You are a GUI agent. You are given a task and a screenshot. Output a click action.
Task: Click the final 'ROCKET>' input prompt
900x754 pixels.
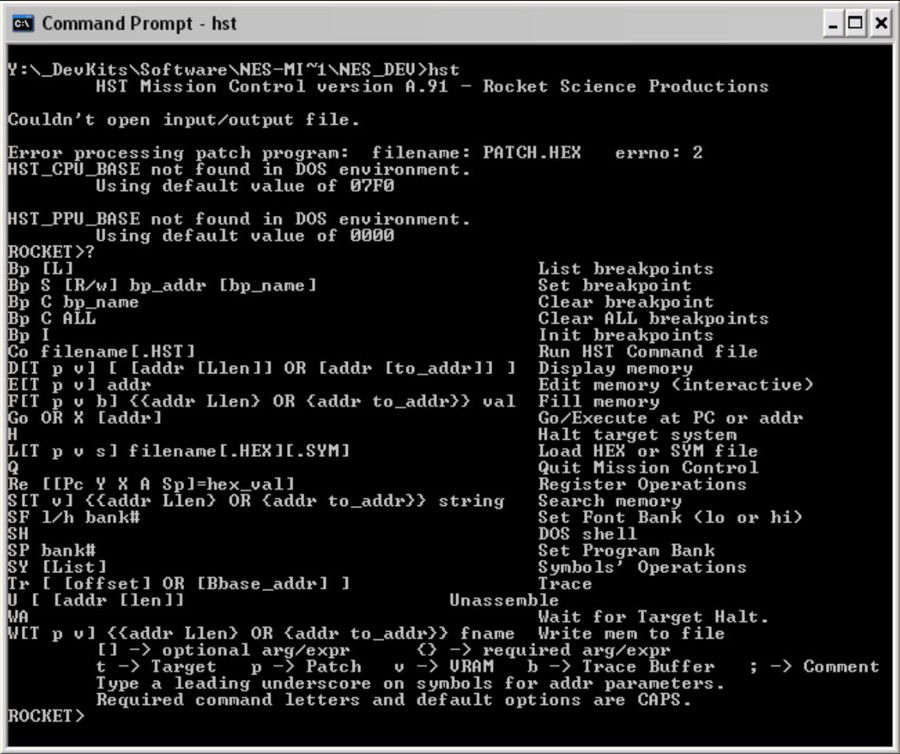pos(46,717)
